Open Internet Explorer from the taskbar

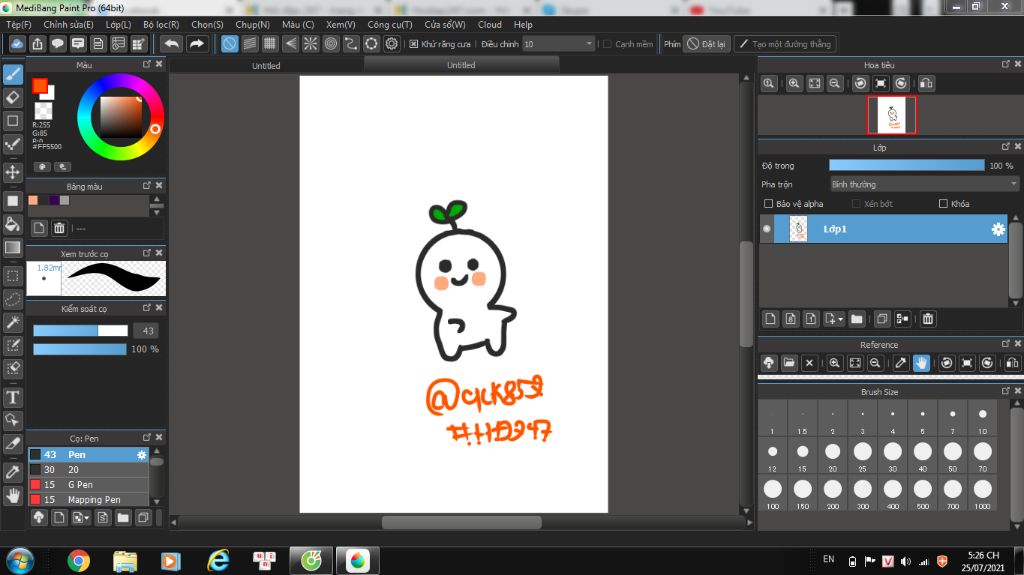[218, 561]
